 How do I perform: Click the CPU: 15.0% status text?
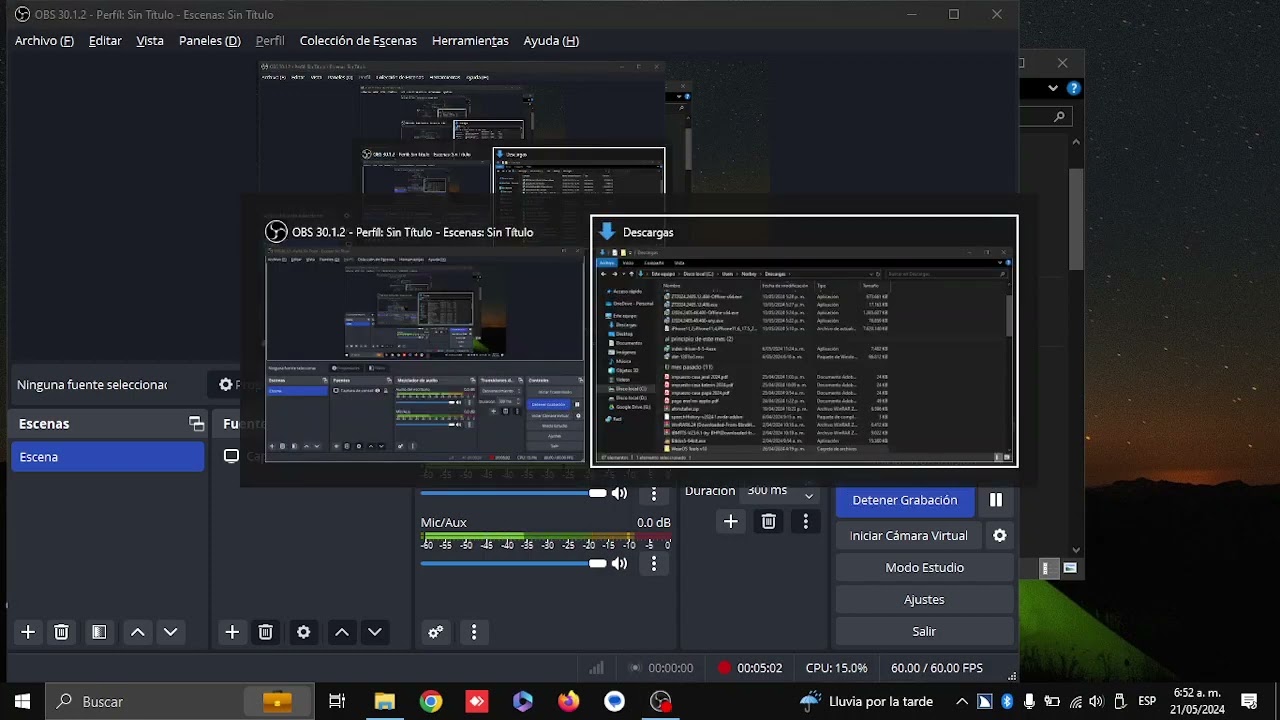coord(837,668)
